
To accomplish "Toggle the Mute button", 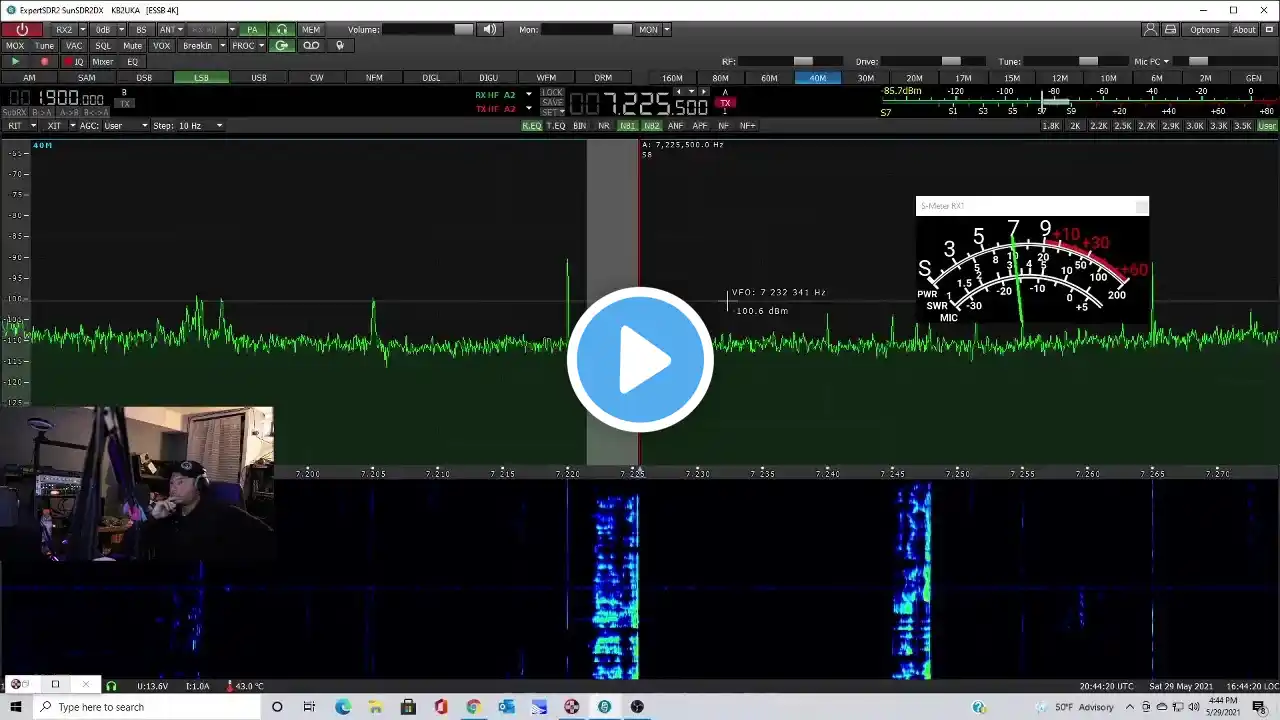I will 132,46.
